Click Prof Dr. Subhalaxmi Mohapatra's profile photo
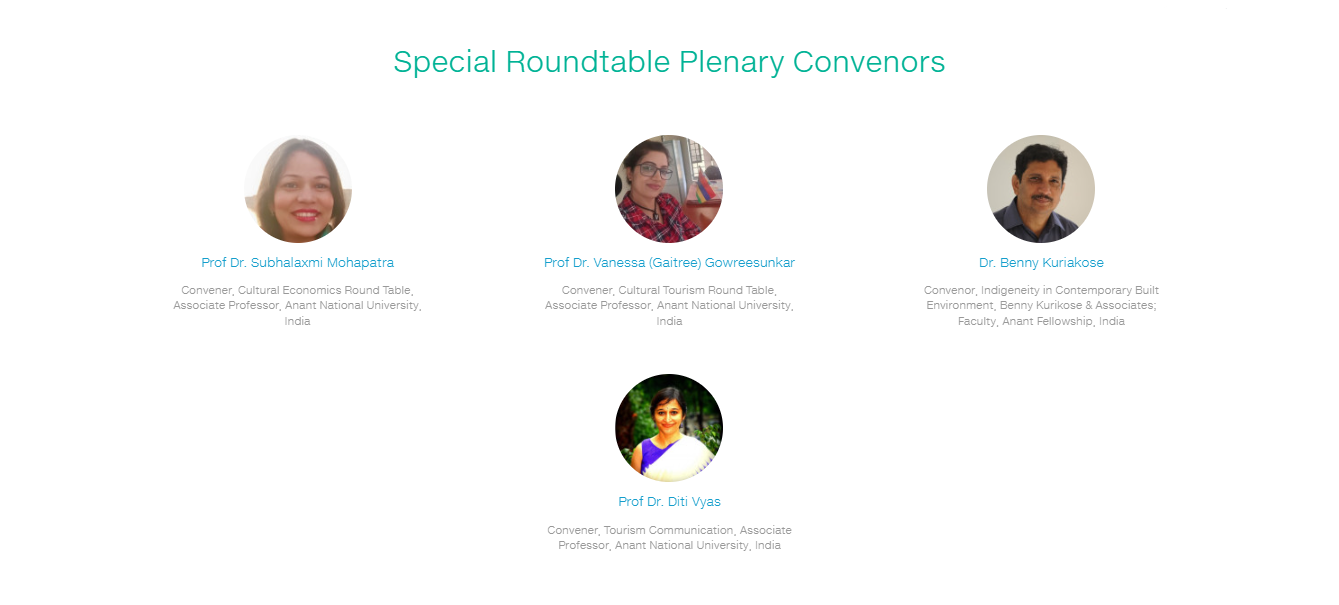The width and height of the screenshot is (1339, 605). click(x=298, y=189)
